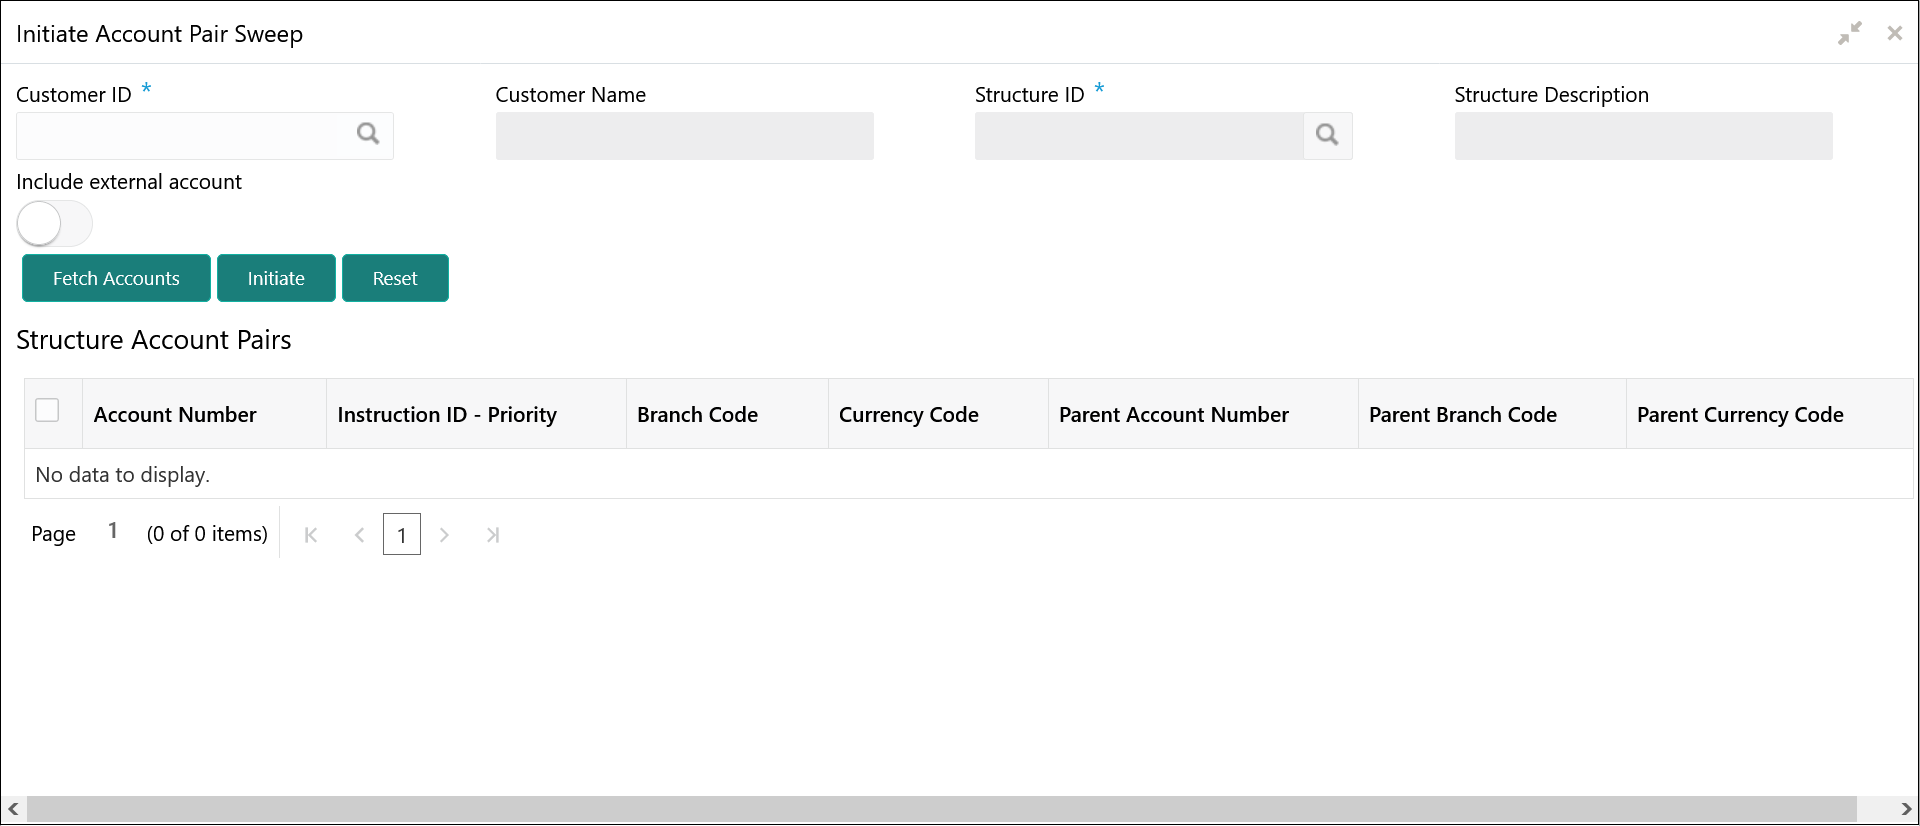Click the 'No data to display.' text
The width and height of the screenshot is (1920, 826).
(x=122, y=475)
